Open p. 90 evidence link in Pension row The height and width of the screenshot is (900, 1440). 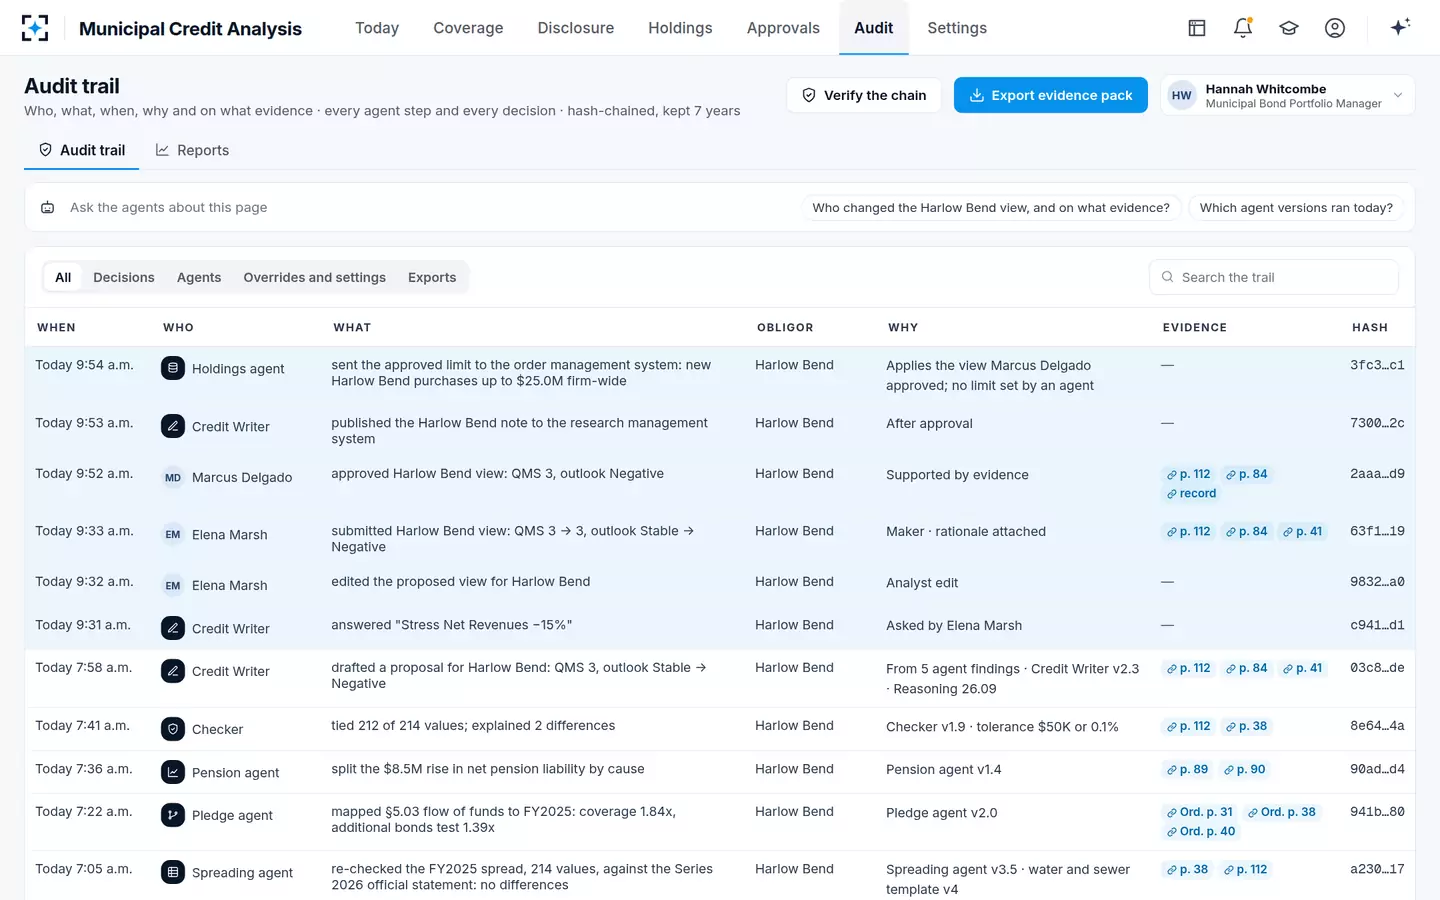[x=1244, y=770]
